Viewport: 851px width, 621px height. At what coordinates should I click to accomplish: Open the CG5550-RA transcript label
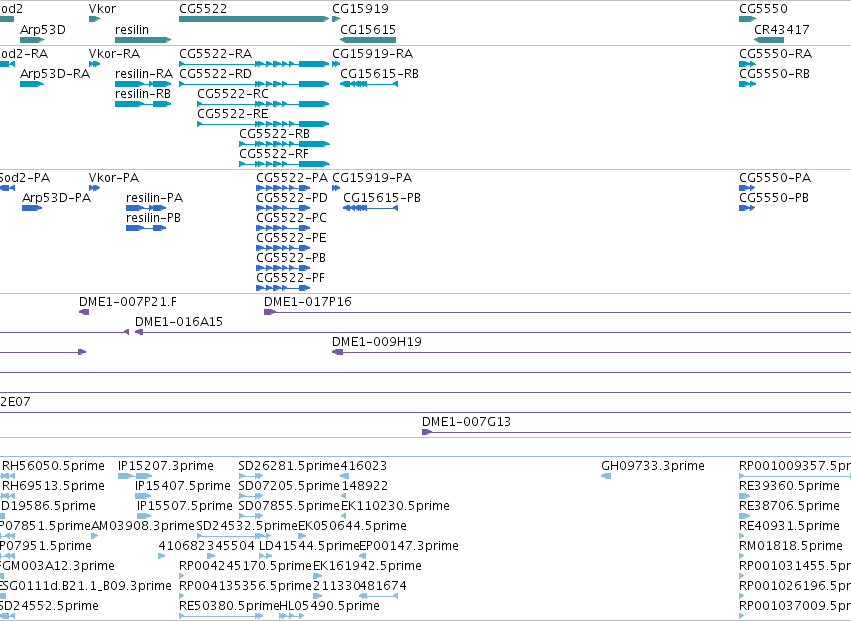click(776, 53)
